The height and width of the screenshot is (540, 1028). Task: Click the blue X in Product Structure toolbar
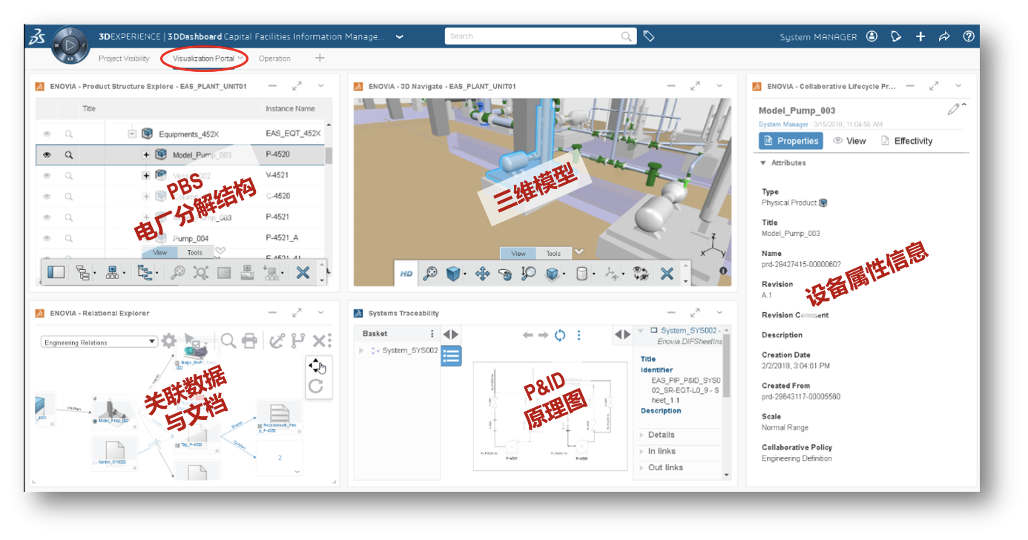click(x=302, y=273)
